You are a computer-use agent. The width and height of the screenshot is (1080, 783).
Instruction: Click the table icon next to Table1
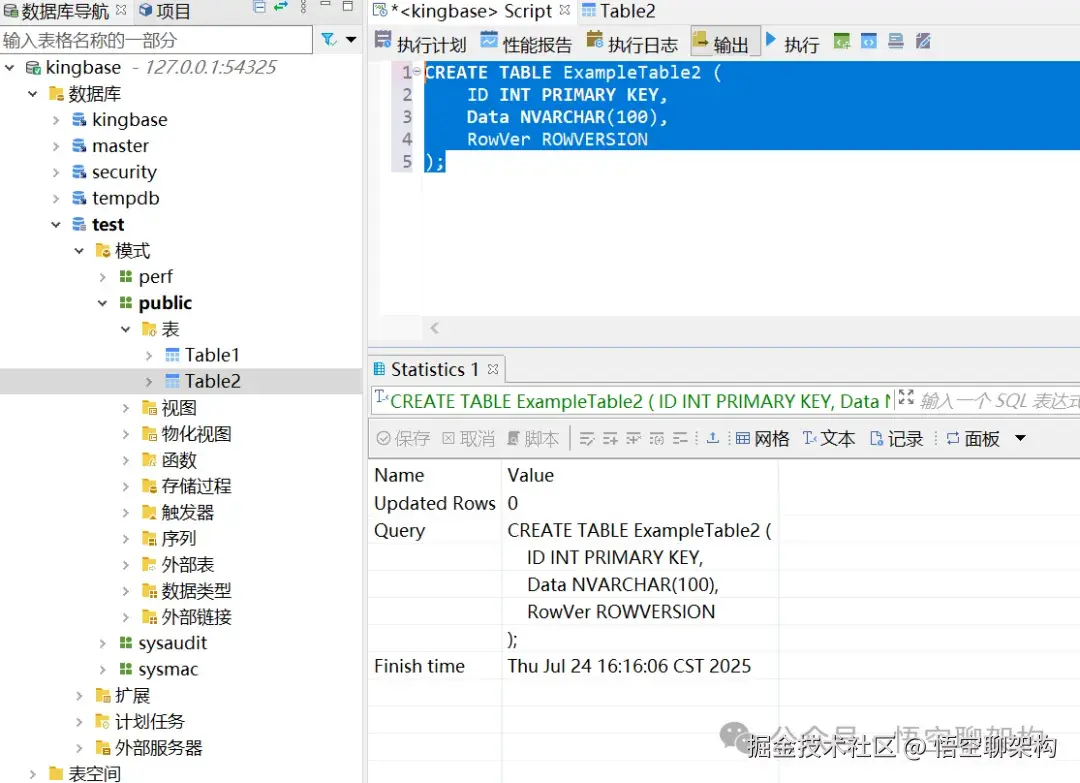[x=172, y=355]
